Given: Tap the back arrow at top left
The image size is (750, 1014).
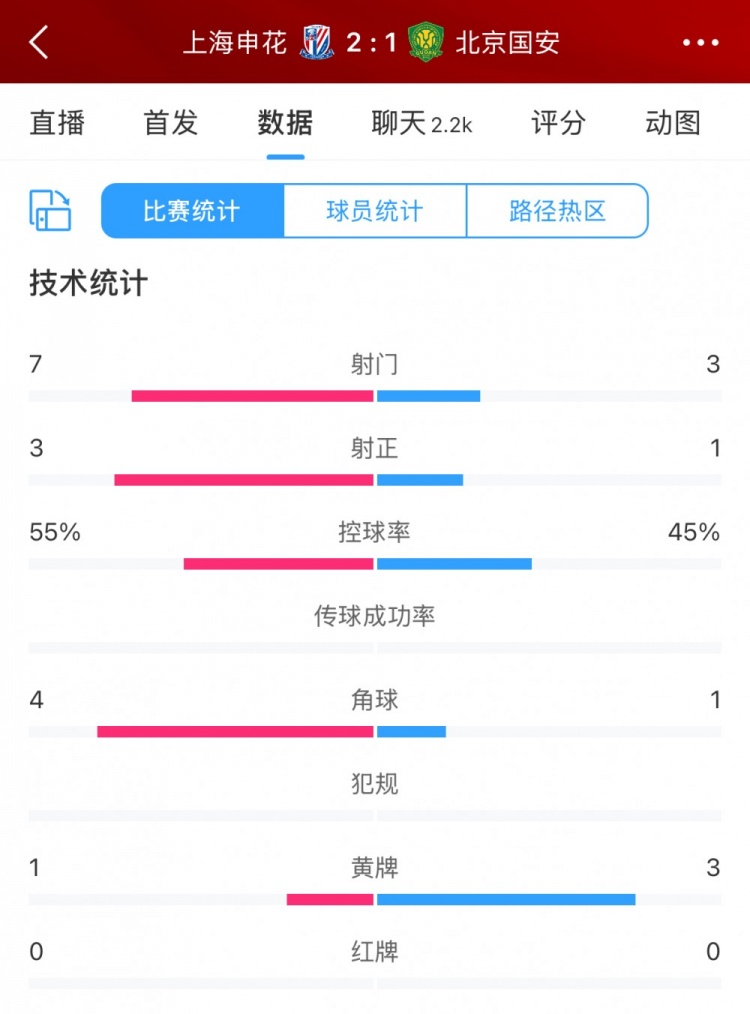Looking at the screenshot, I should coord(38,42).
